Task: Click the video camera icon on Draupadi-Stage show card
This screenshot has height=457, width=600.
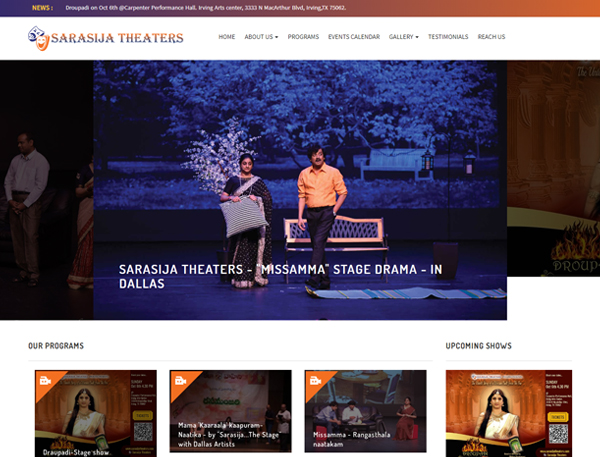Action: point(45,381)
